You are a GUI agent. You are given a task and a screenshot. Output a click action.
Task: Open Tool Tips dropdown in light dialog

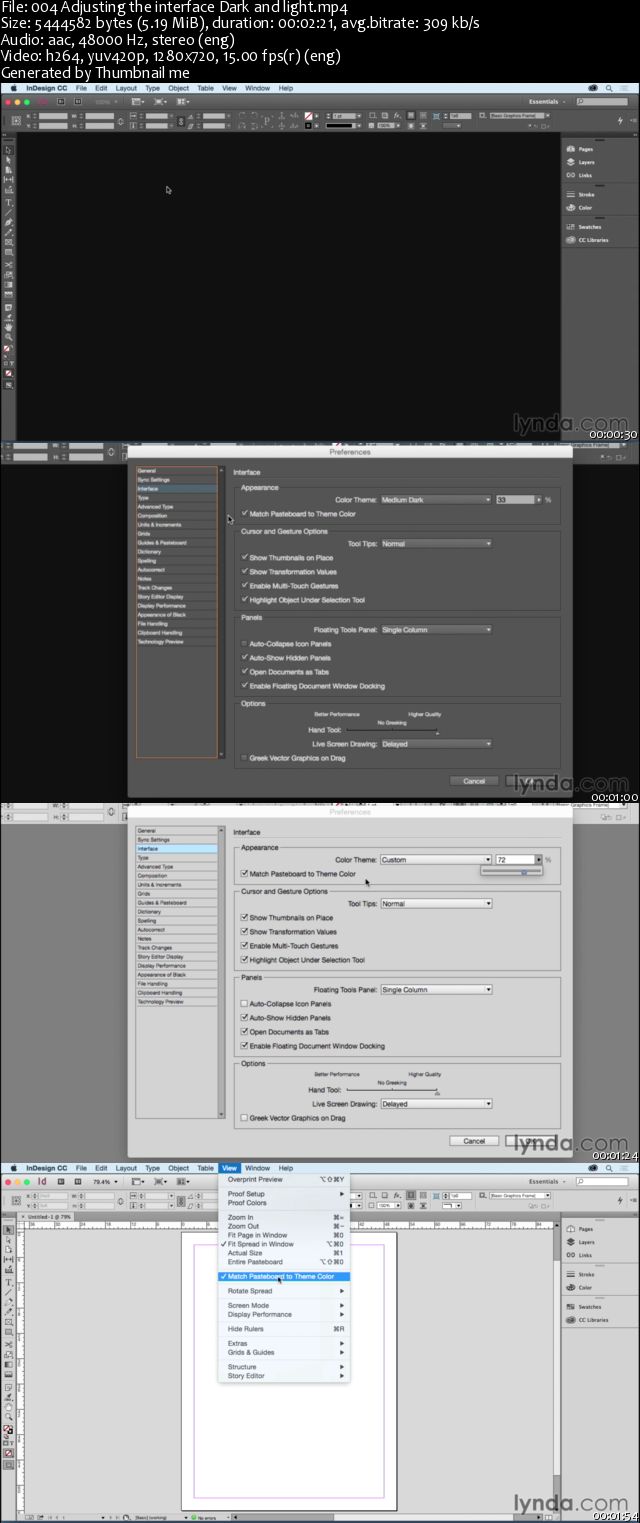point(436,904)
